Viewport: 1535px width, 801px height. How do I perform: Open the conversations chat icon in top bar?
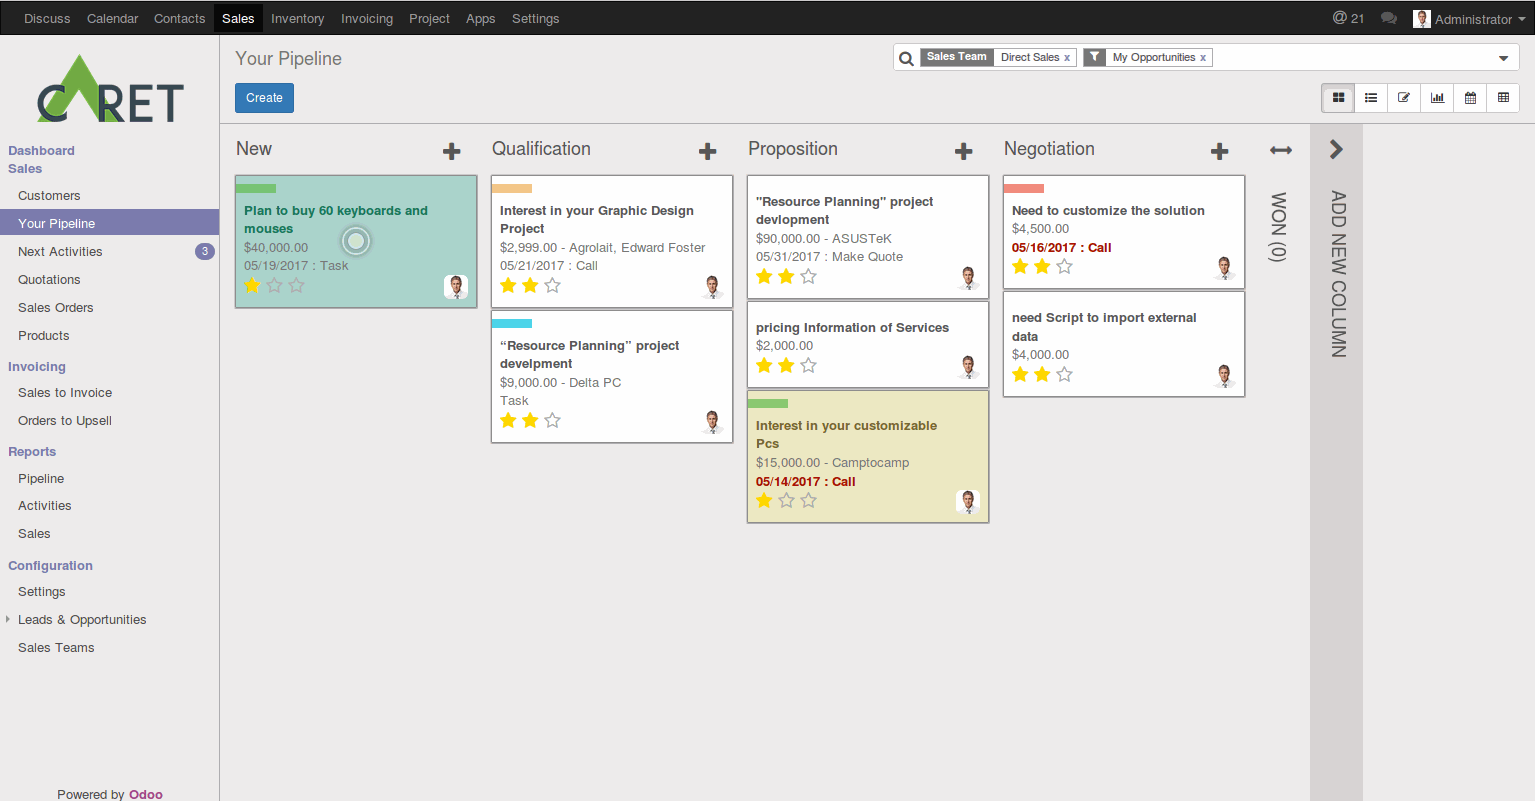pos(1389,18)
